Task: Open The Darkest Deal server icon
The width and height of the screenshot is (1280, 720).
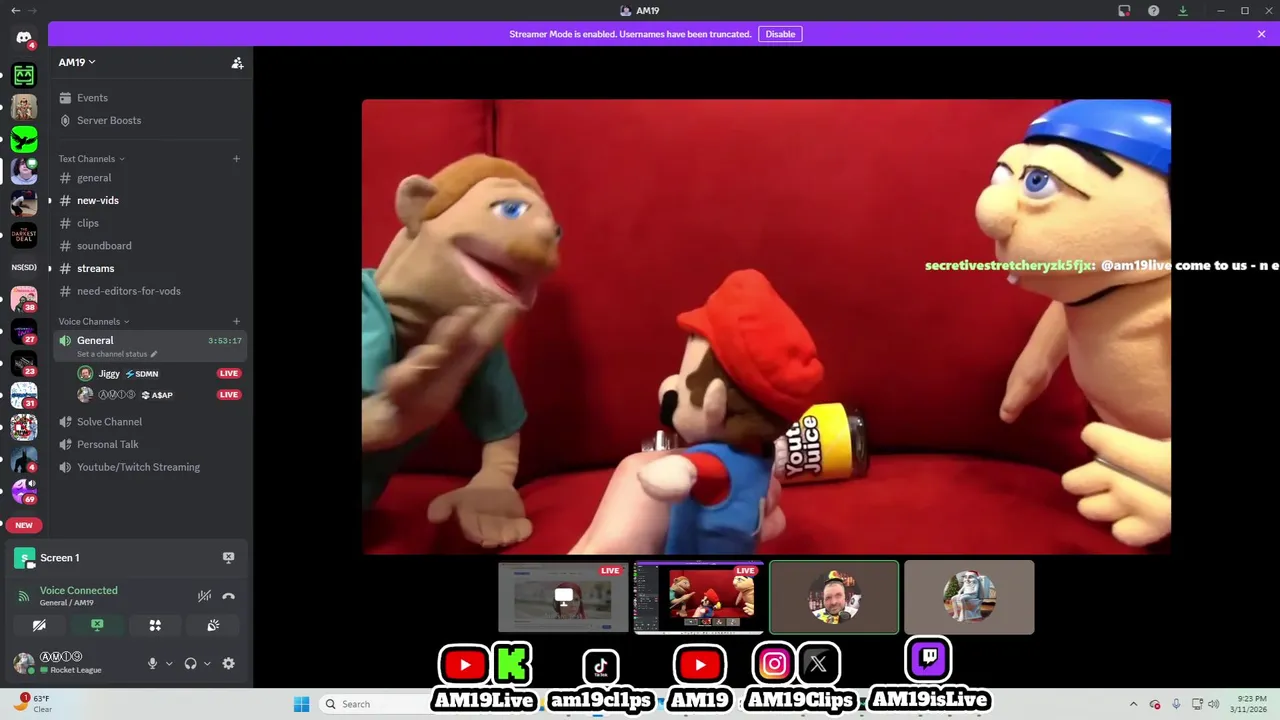Action: 24,236
